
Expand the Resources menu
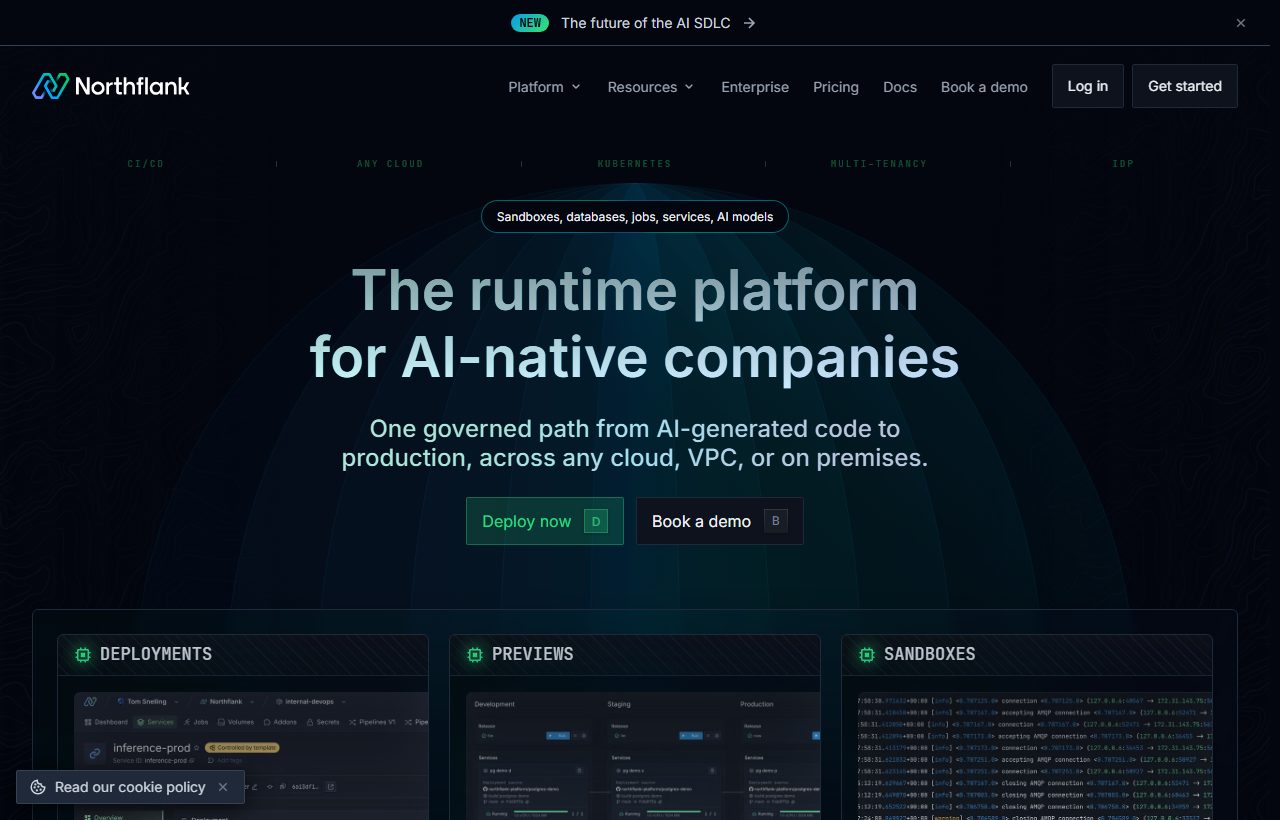coord(650,87)
